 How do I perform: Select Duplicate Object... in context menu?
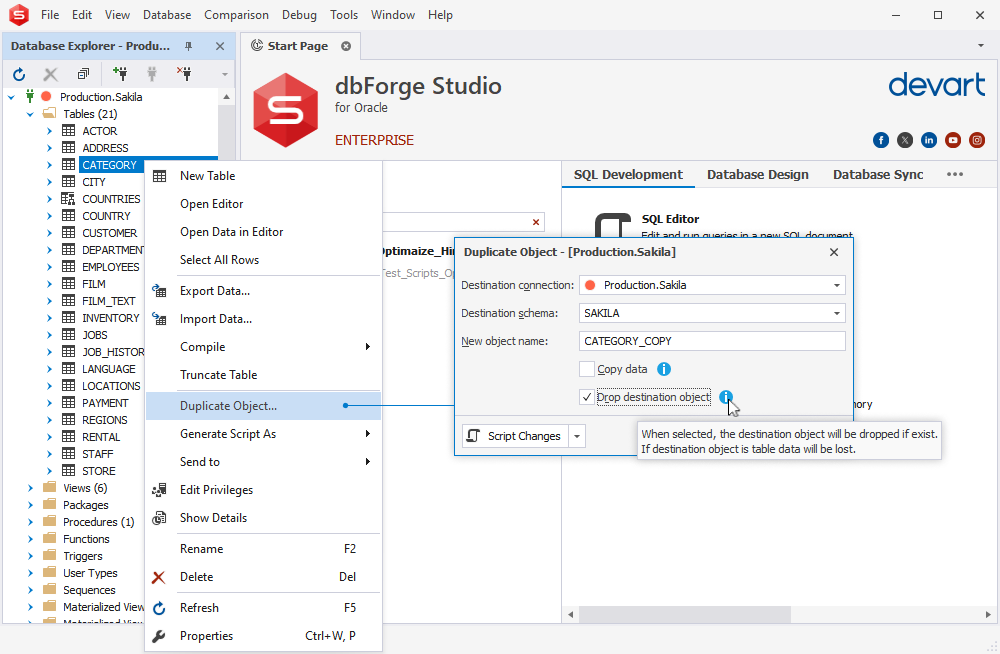pyautogui.click(x=263, y=406)
